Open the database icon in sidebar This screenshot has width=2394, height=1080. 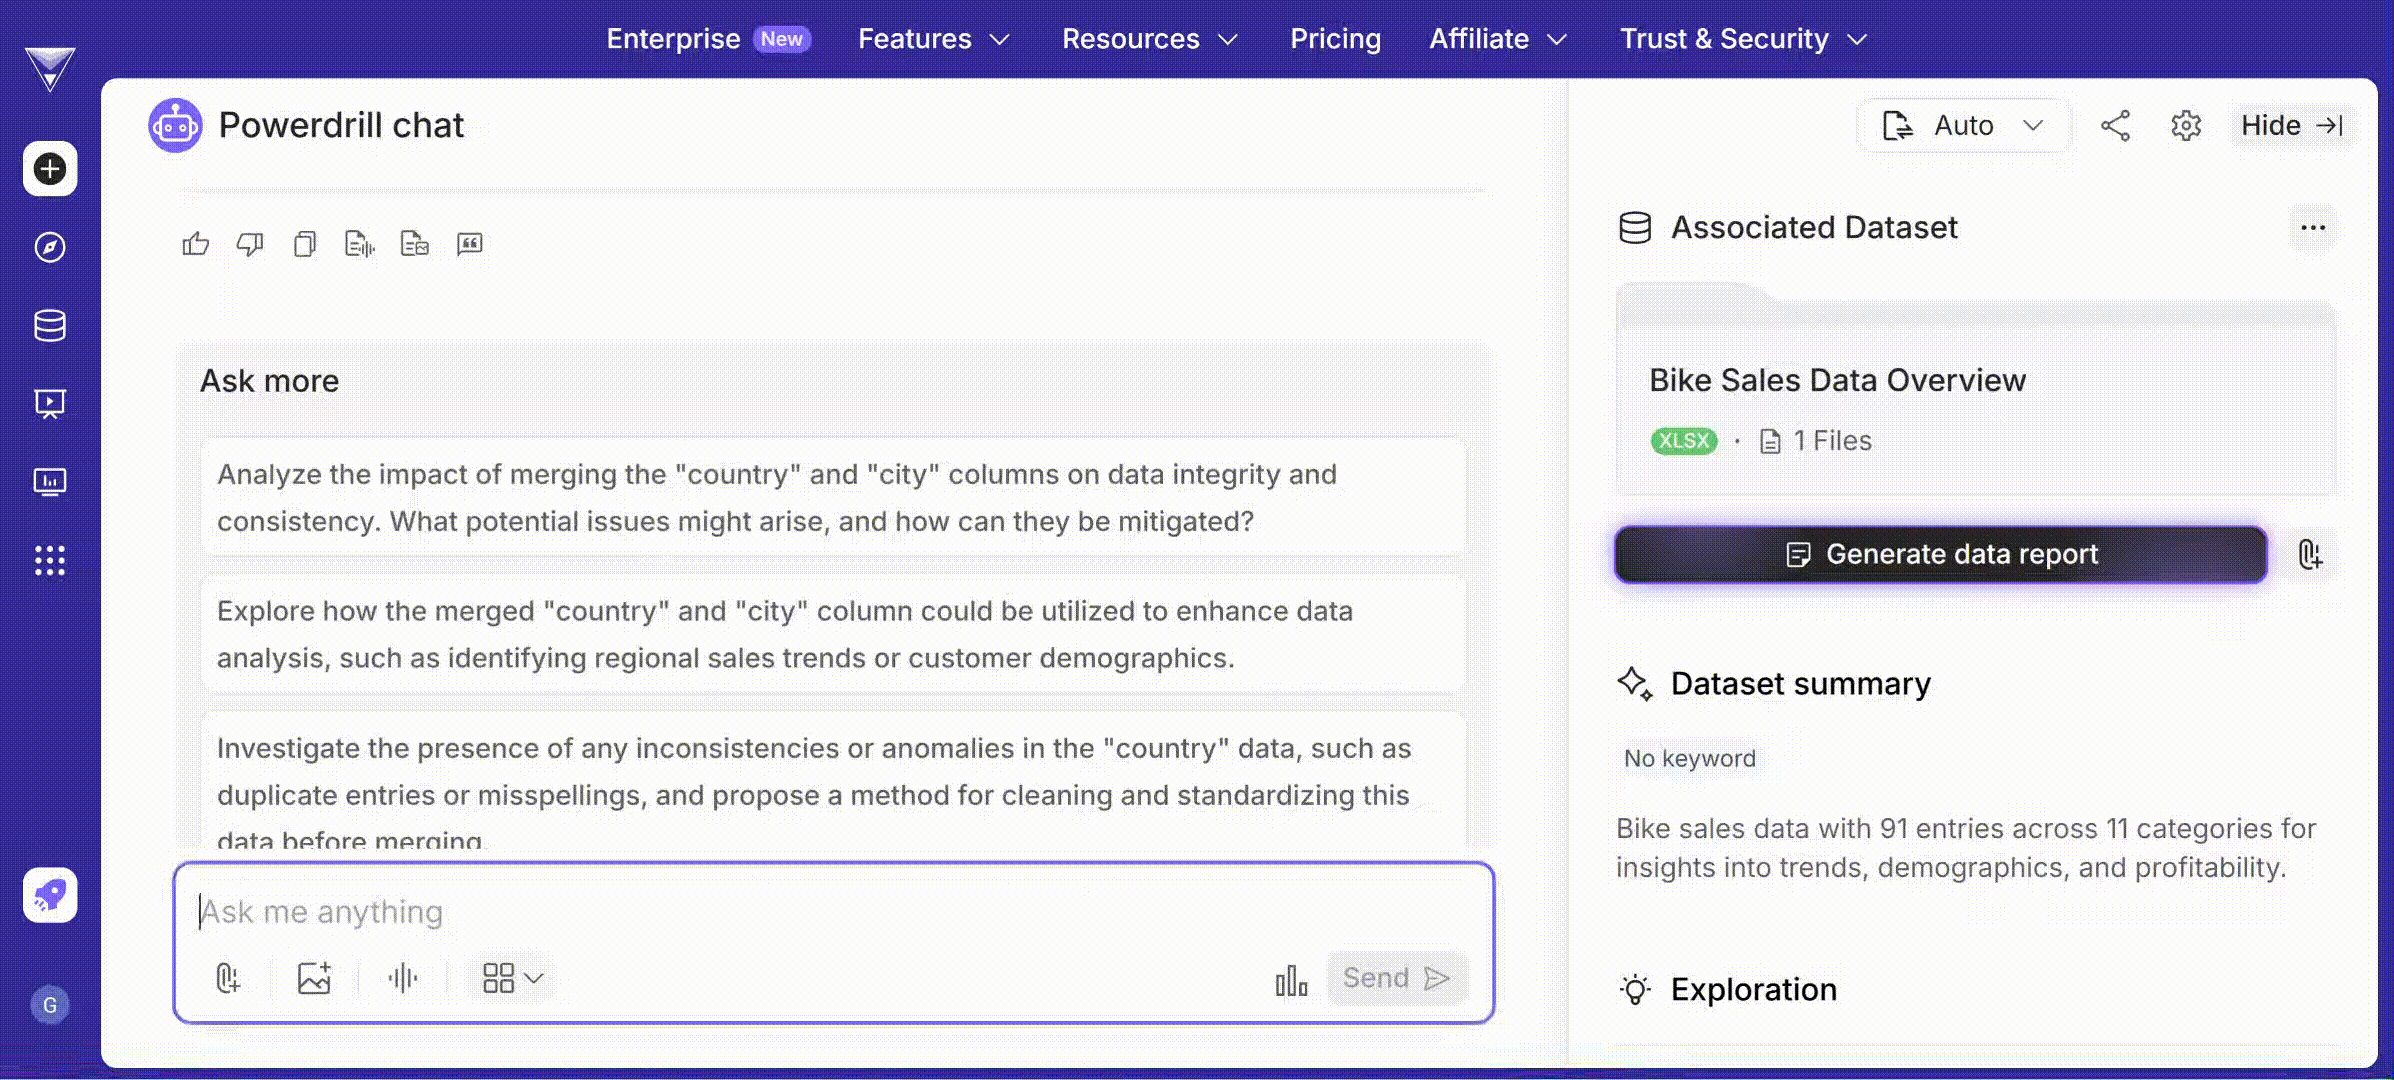click(50, 325)
